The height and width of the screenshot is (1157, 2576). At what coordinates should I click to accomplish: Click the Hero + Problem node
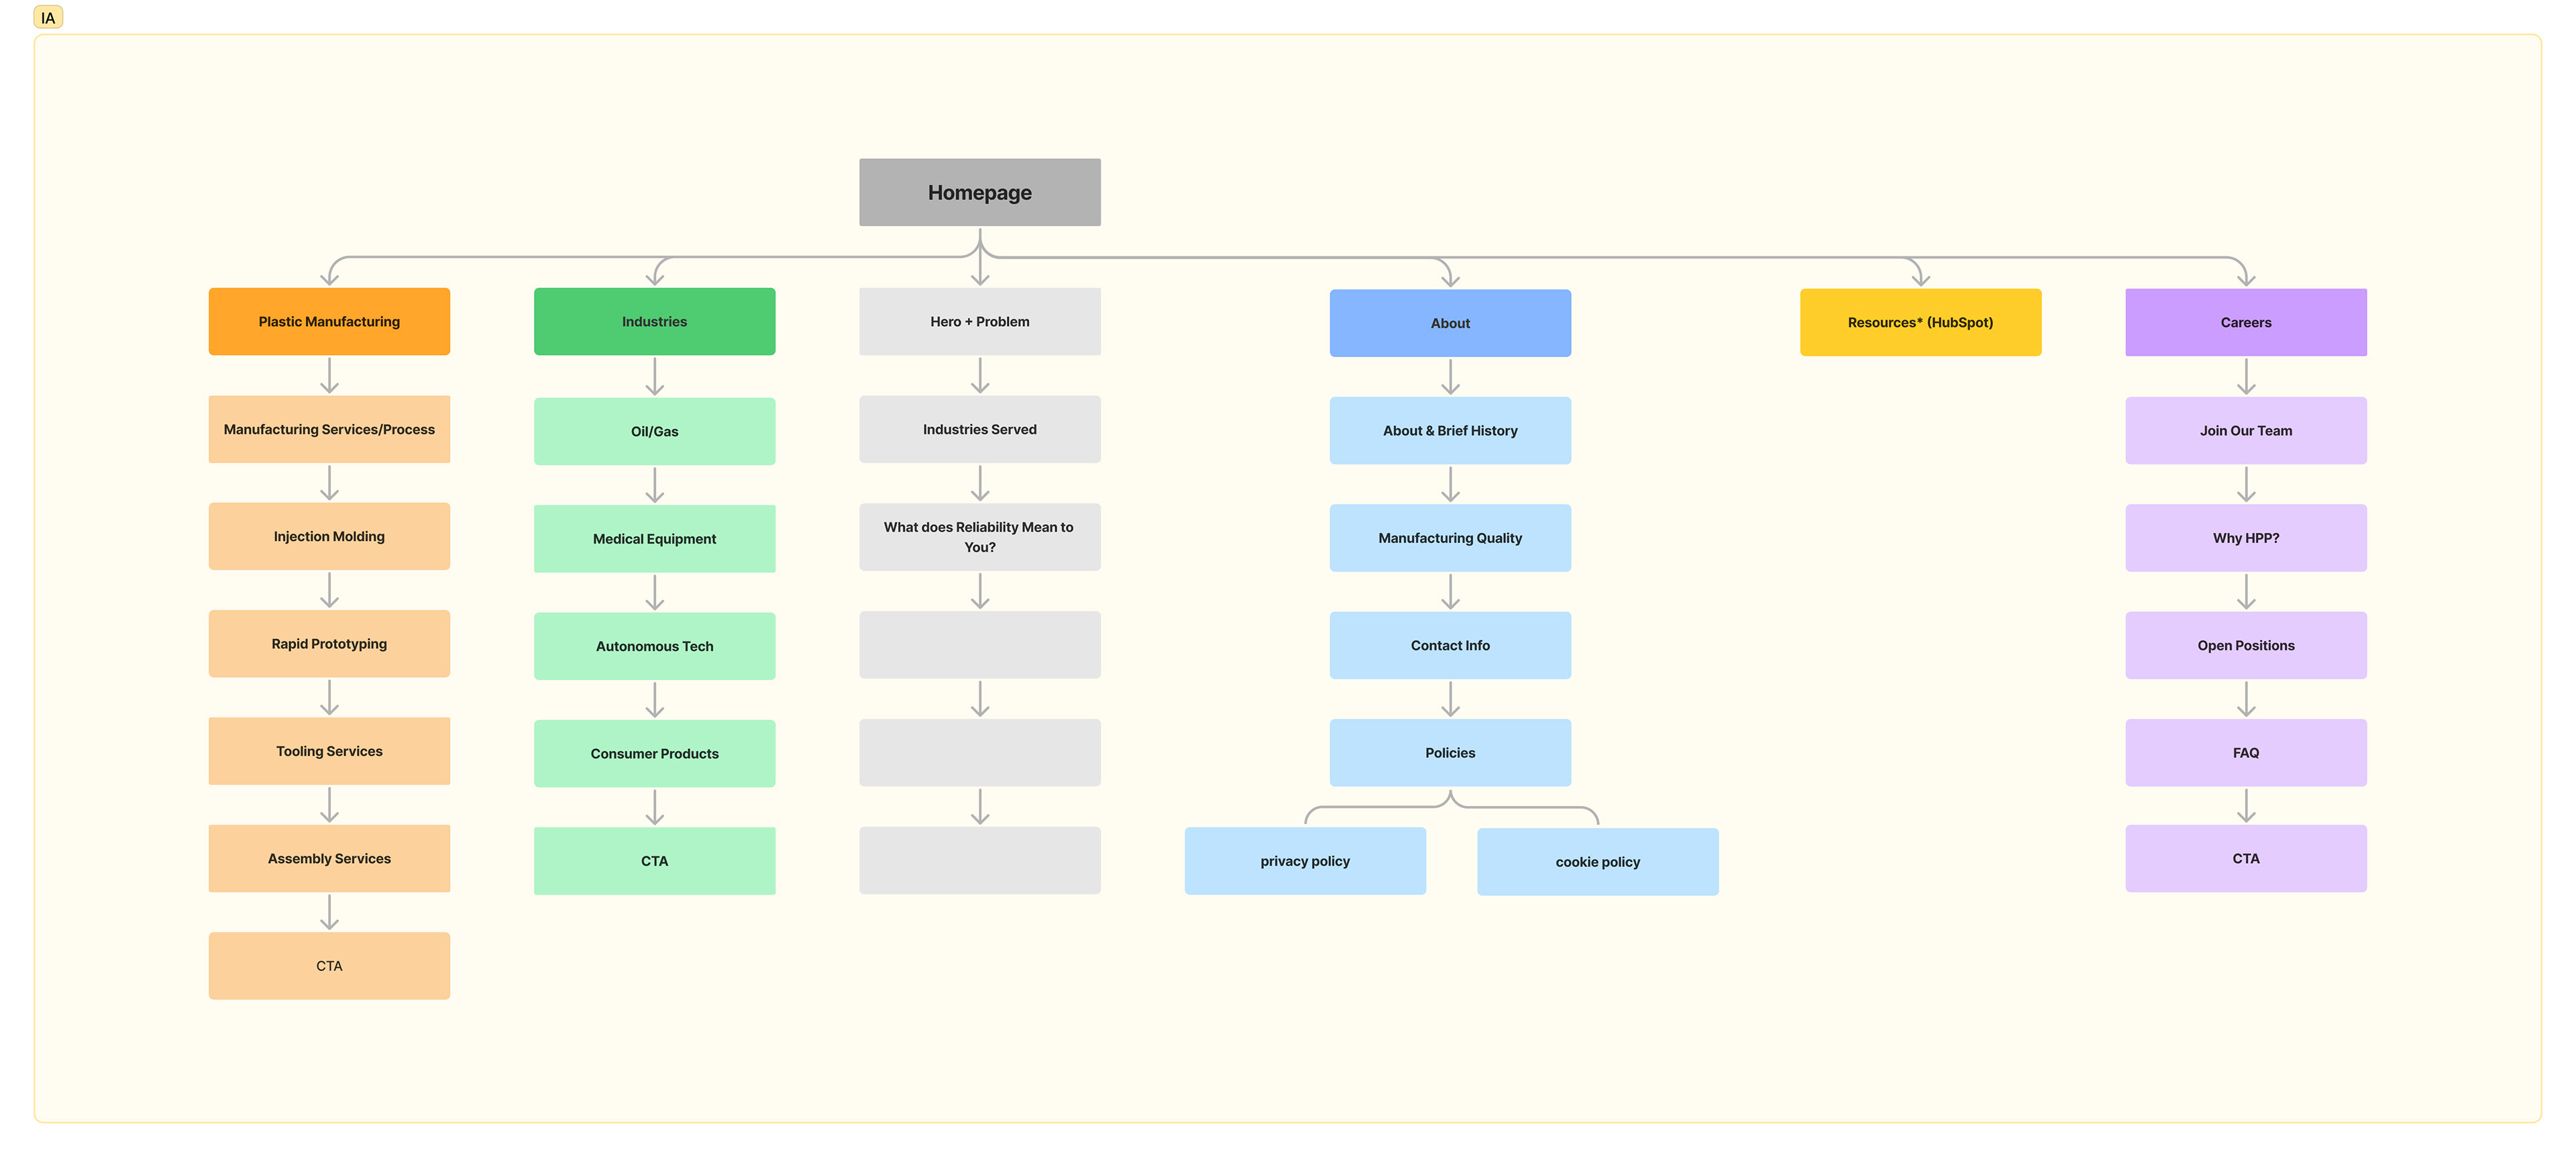979,321
